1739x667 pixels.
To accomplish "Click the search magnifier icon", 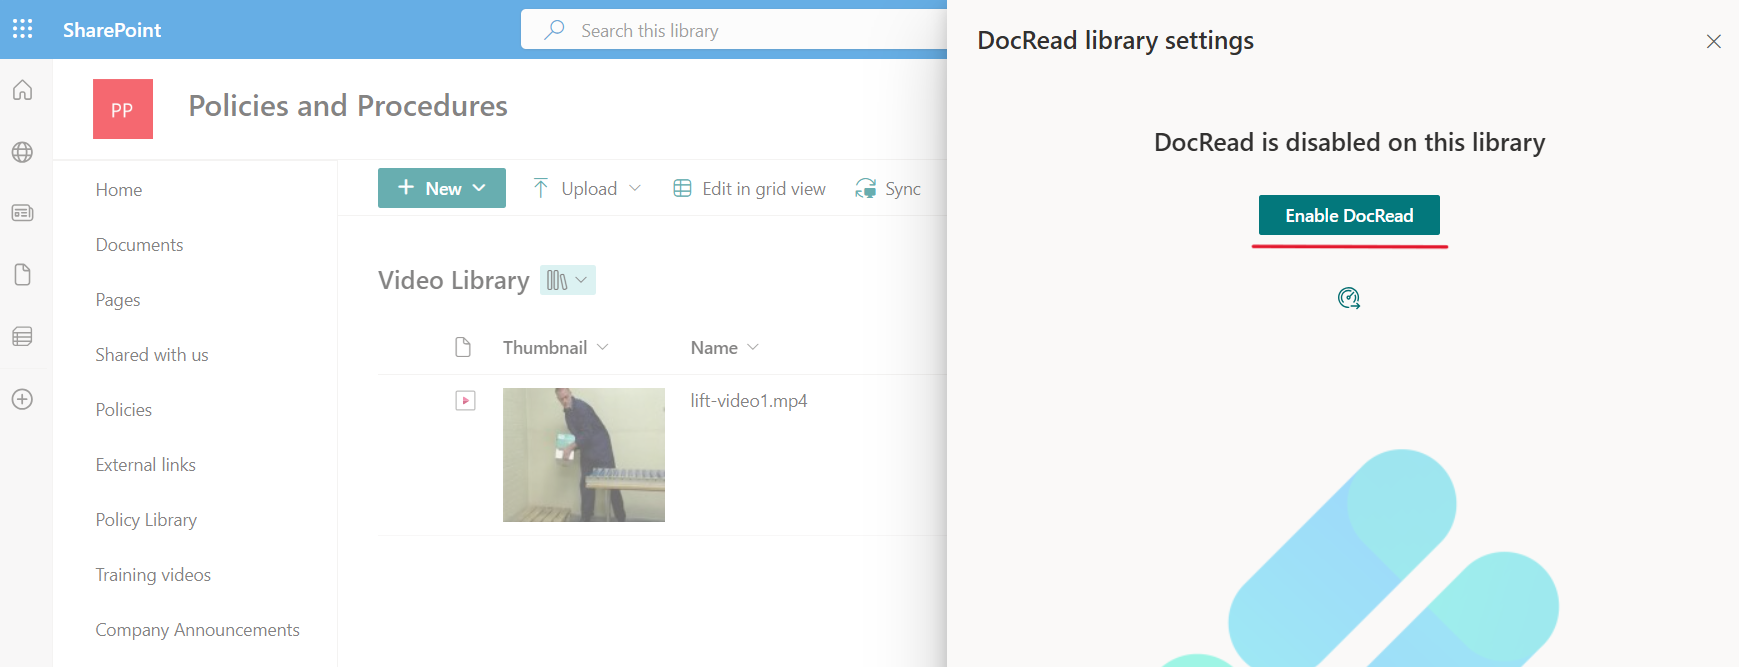I will tap(554, 30).
